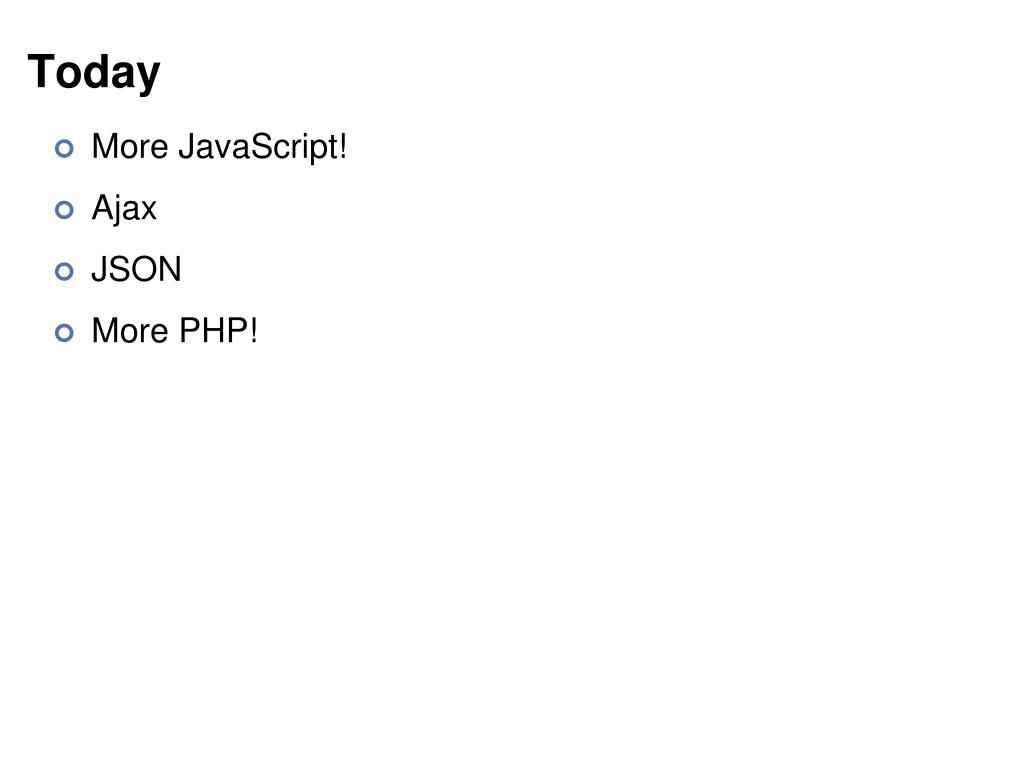Click the word More before PHP!
The image size is (1024, 768).
tap(130, 331)
